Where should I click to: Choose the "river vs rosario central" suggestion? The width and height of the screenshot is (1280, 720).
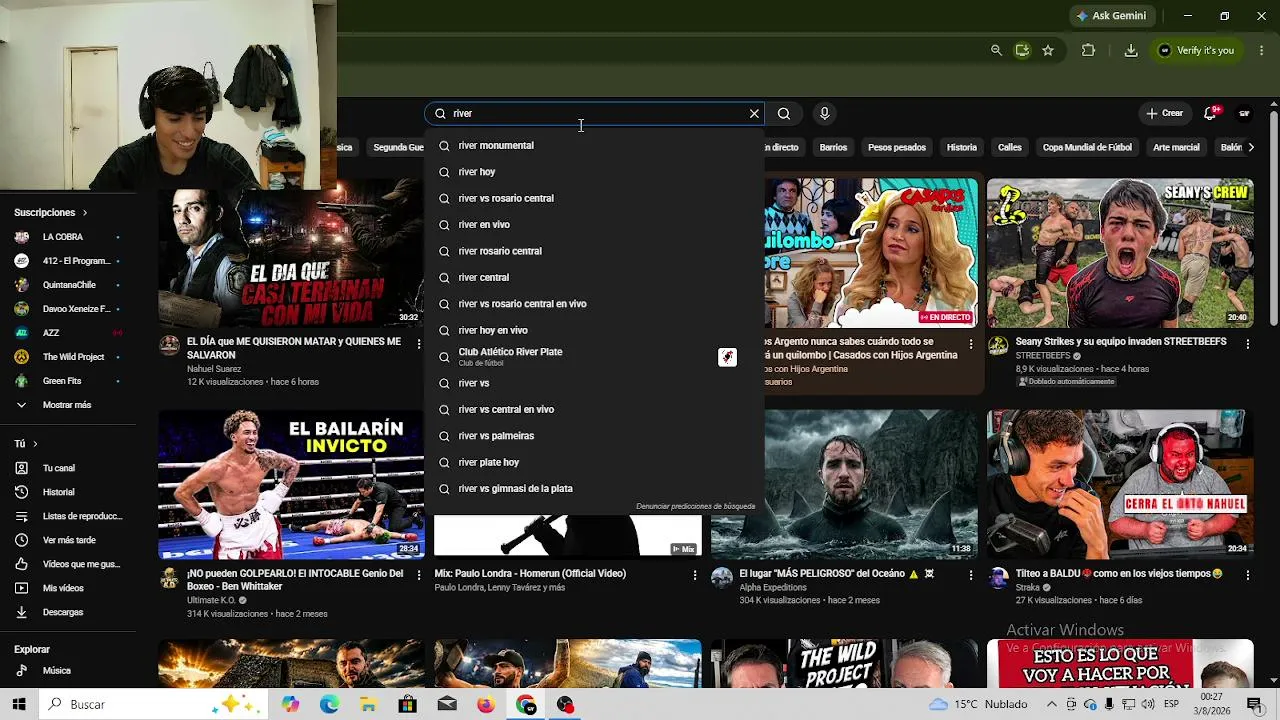point(594,198)
